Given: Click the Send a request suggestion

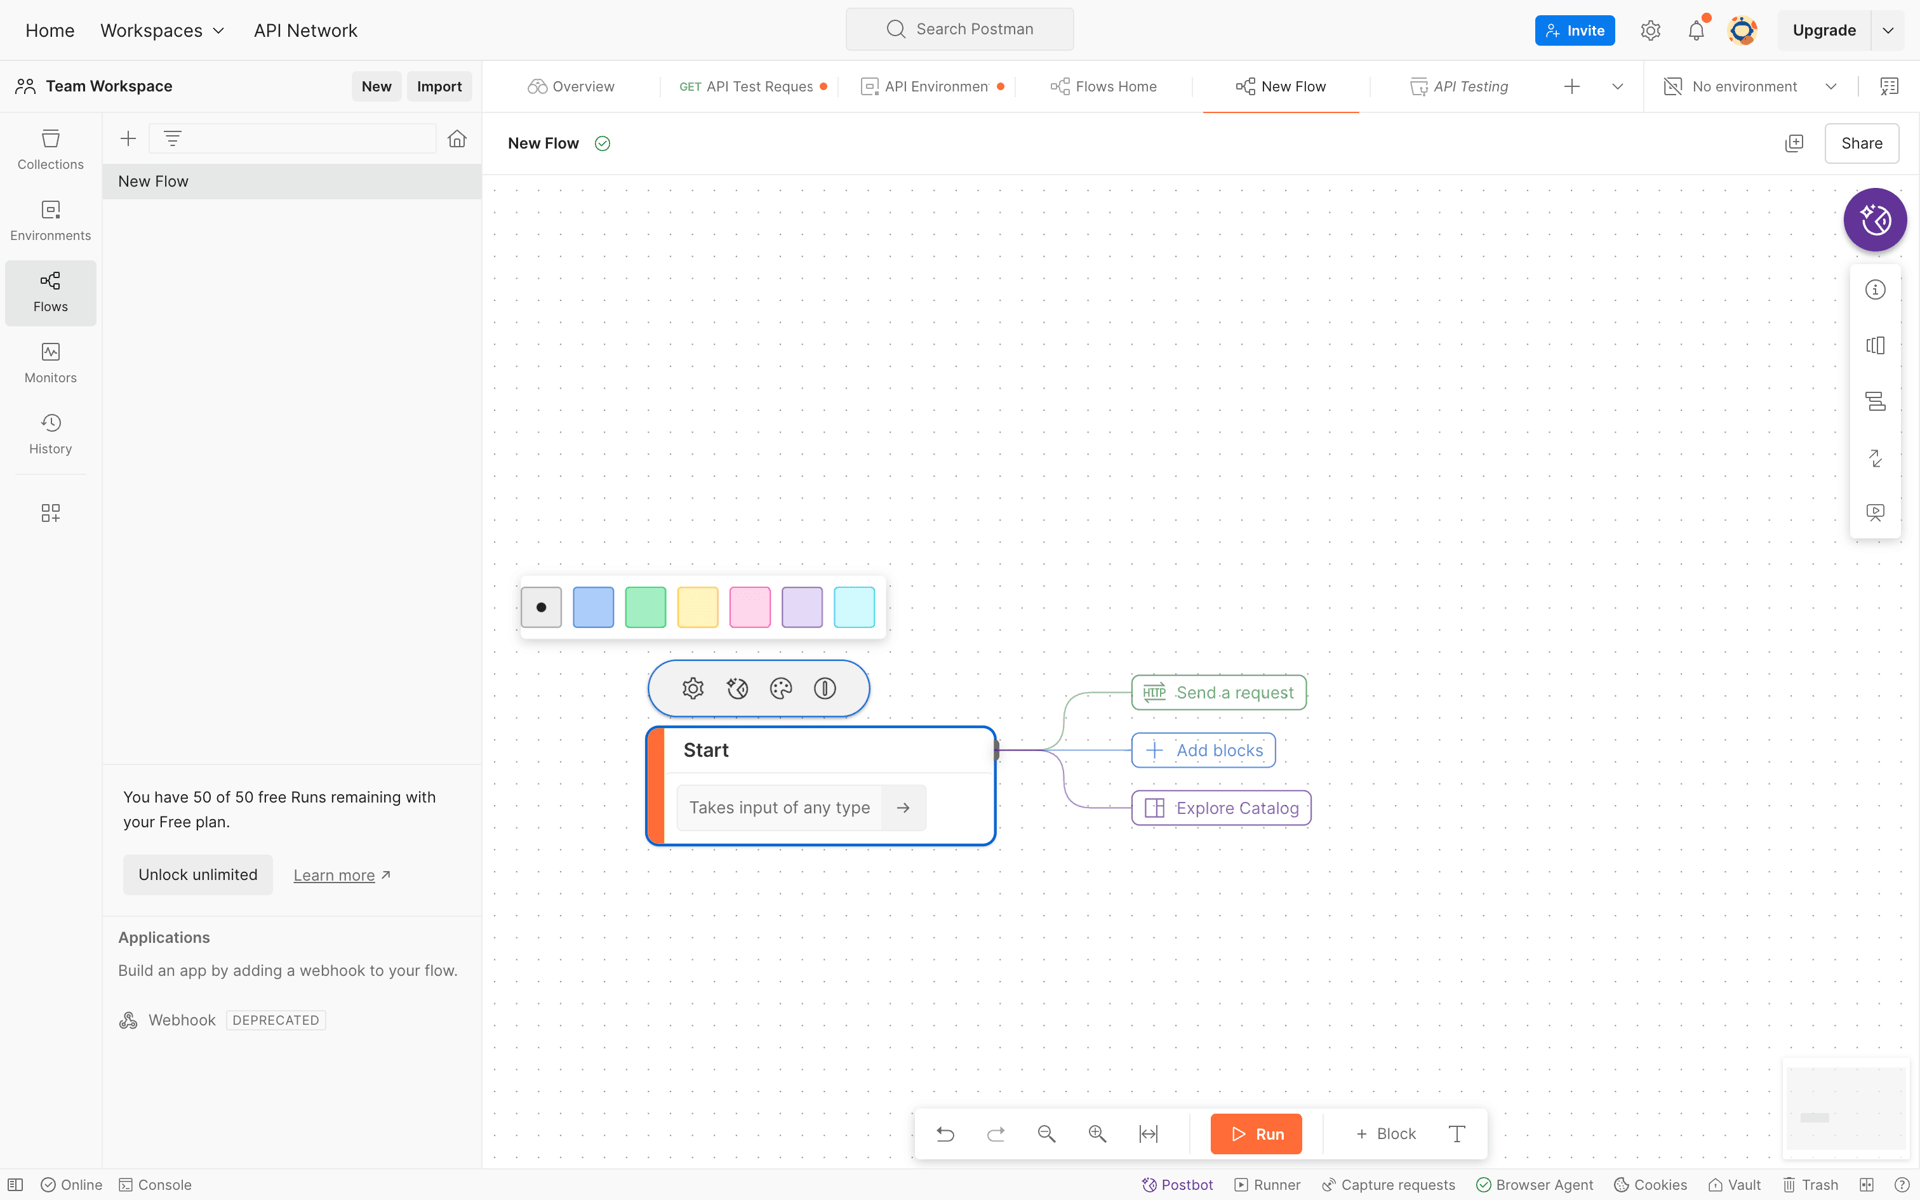Looking at the screenshot, I should point(1219,693).
